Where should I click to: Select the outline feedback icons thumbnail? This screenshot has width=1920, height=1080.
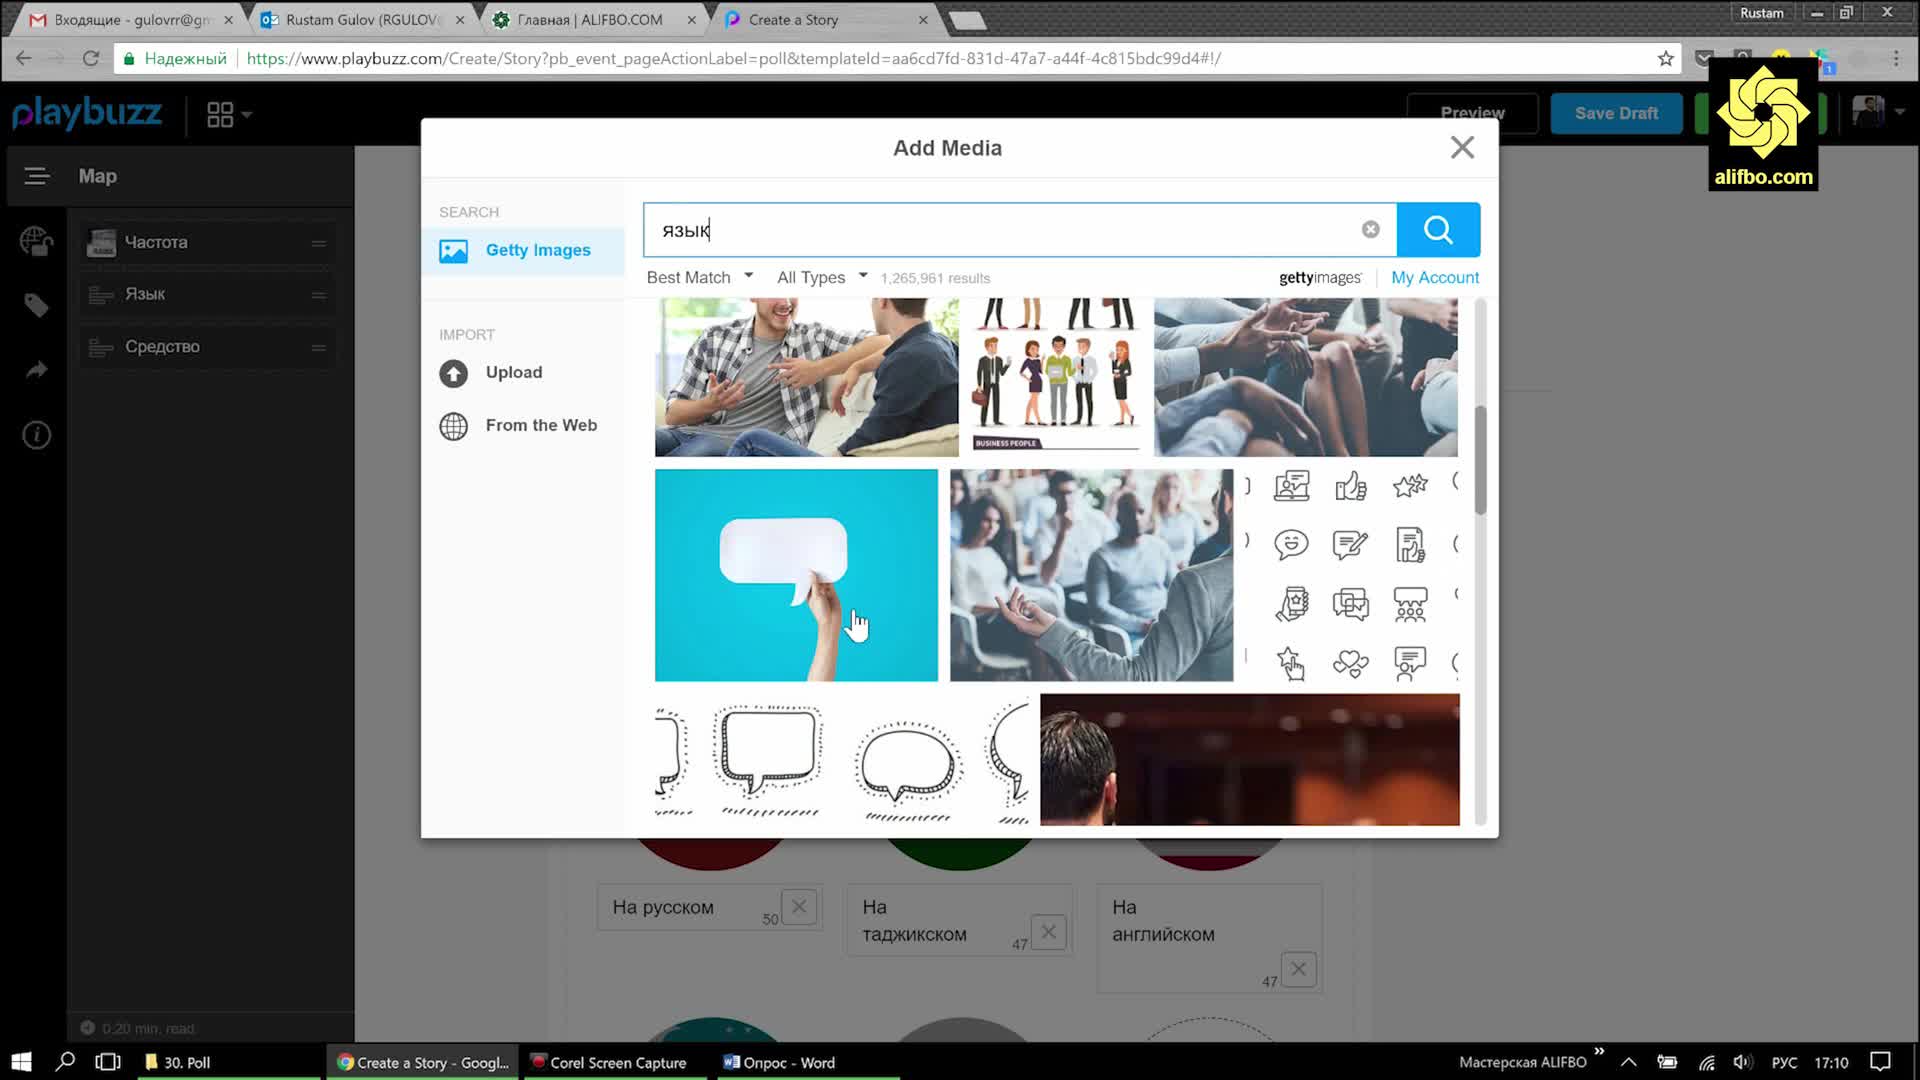point(1352,575)
